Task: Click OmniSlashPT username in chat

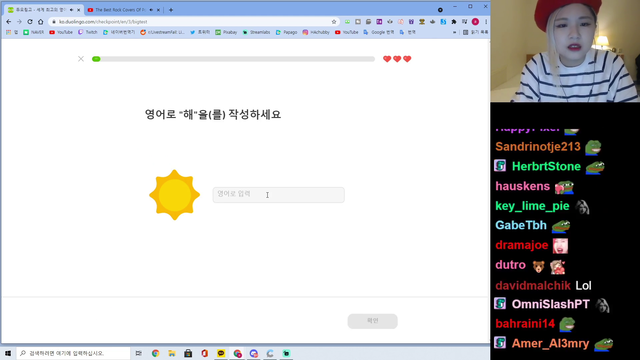Action: (x=551, y=304)
